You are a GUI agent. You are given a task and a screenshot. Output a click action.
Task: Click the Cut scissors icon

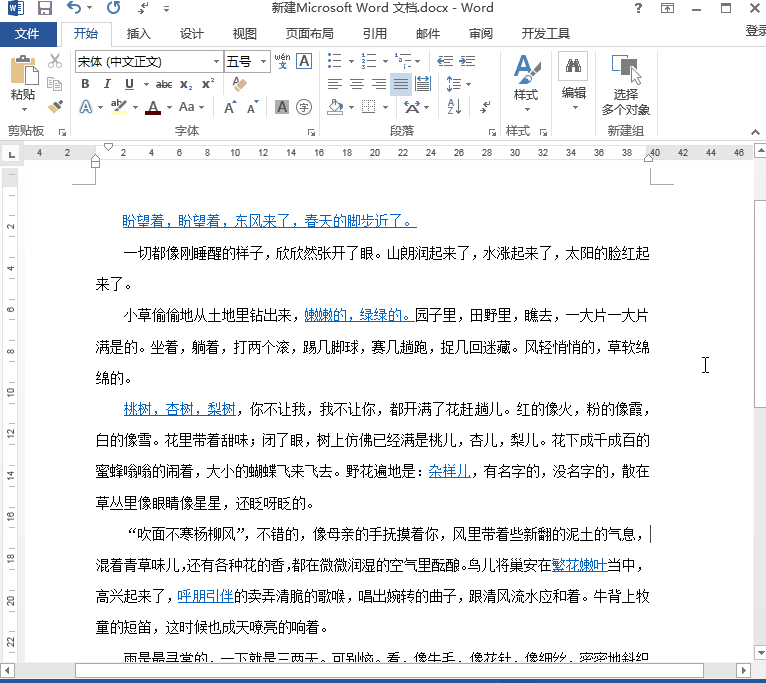55,62
